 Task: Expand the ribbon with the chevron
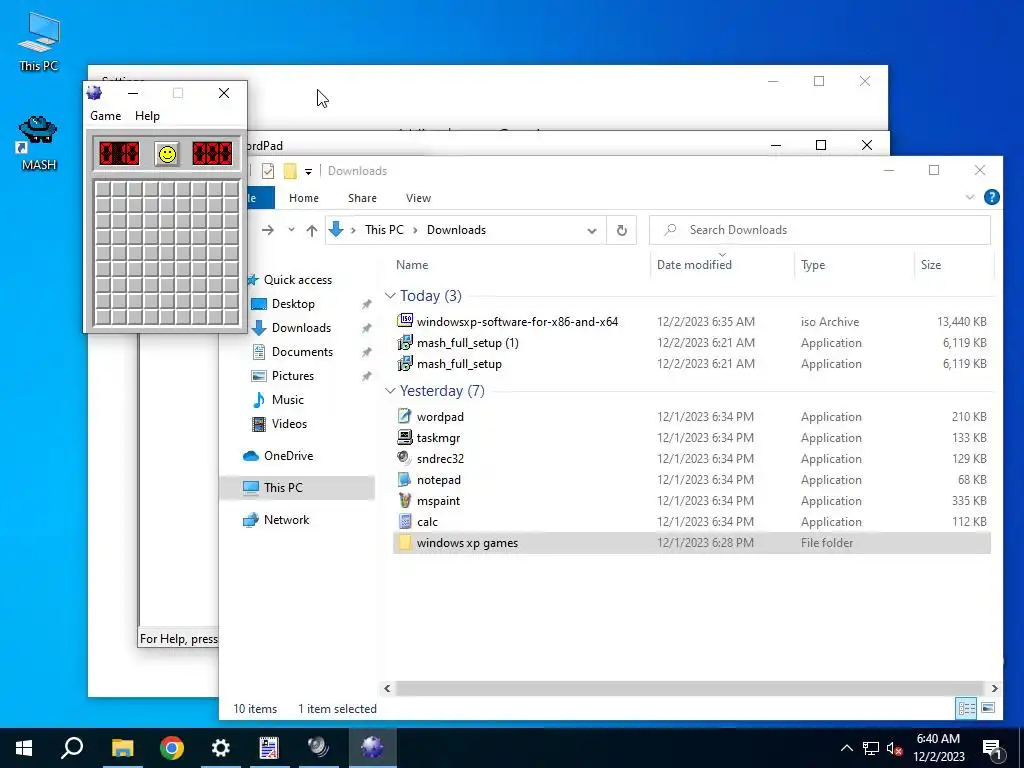[970, 197]
